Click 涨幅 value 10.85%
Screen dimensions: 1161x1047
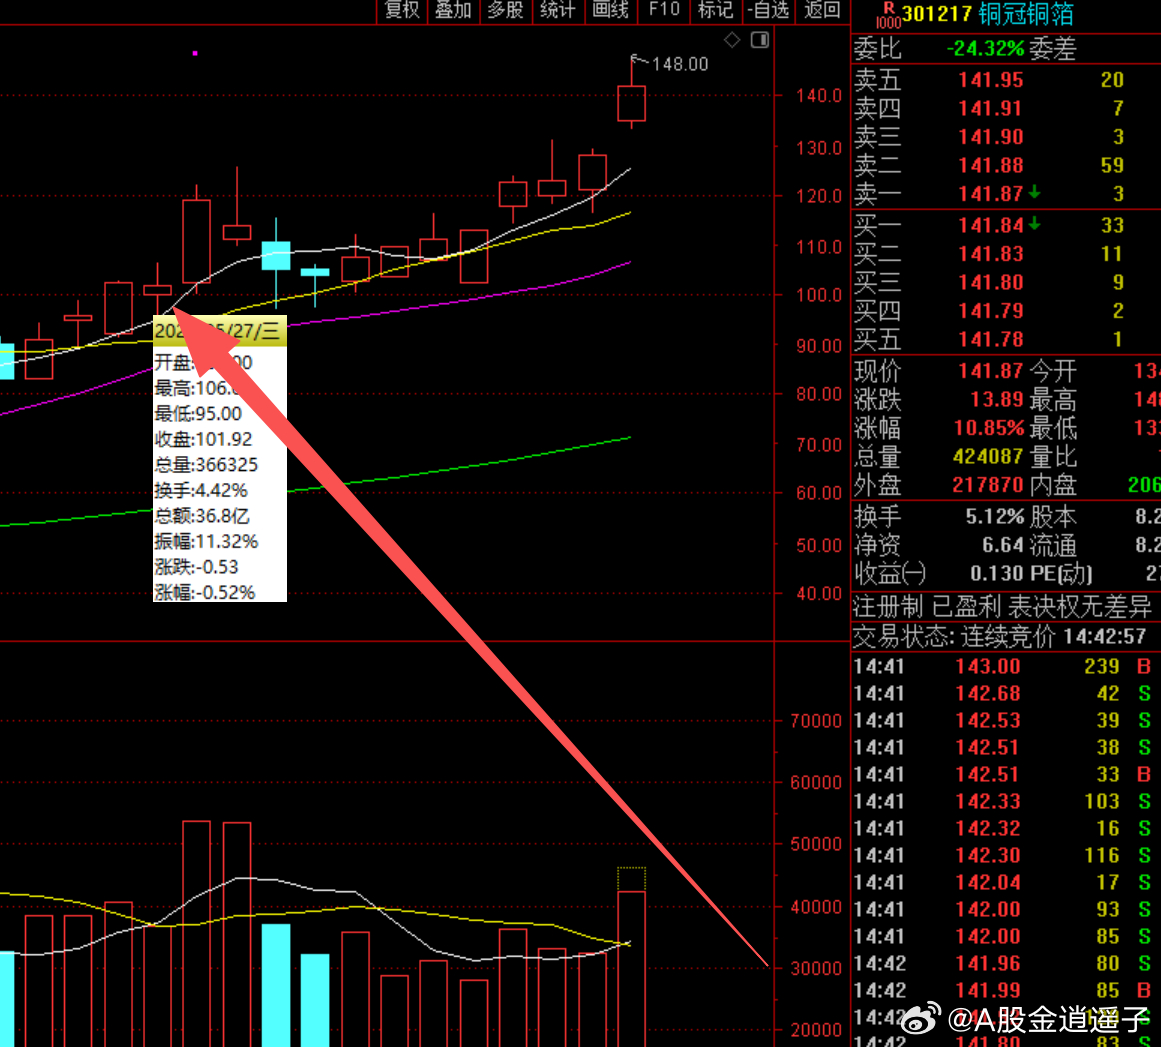click(x=988, y=428)
